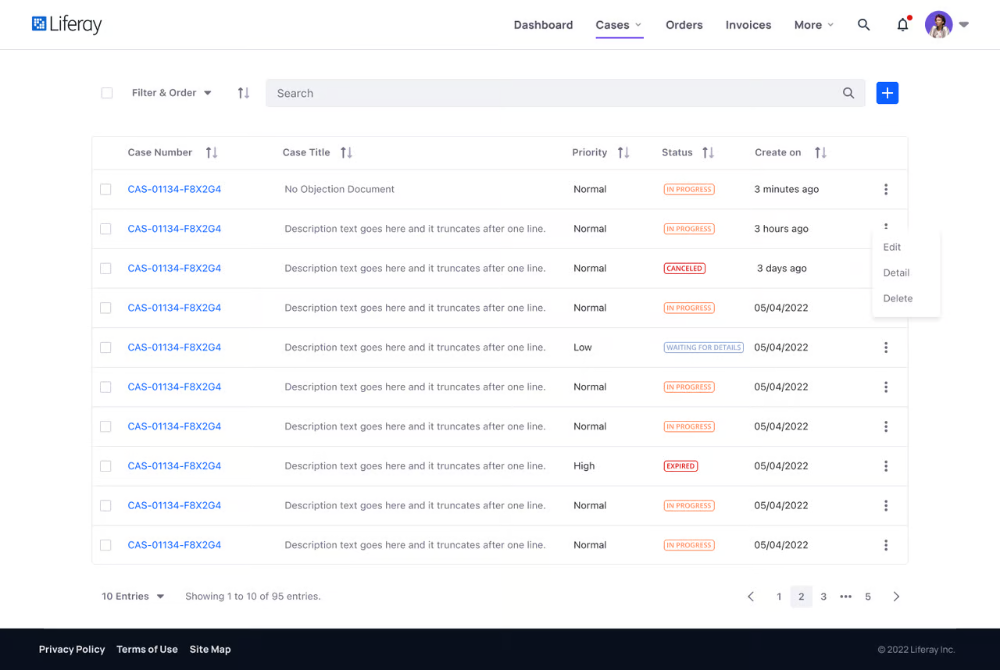Open case link for No Objection Document

pyautogui.click(x=174, y=189)
